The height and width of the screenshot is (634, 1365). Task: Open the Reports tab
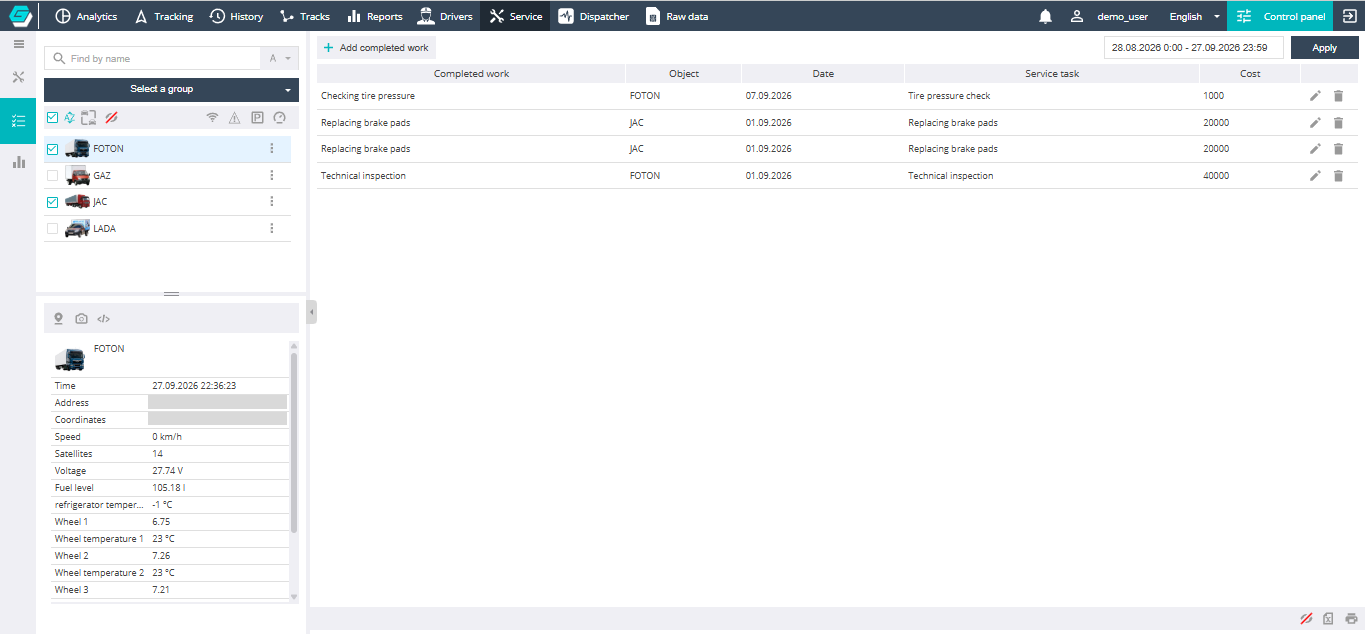click(375, 16)
